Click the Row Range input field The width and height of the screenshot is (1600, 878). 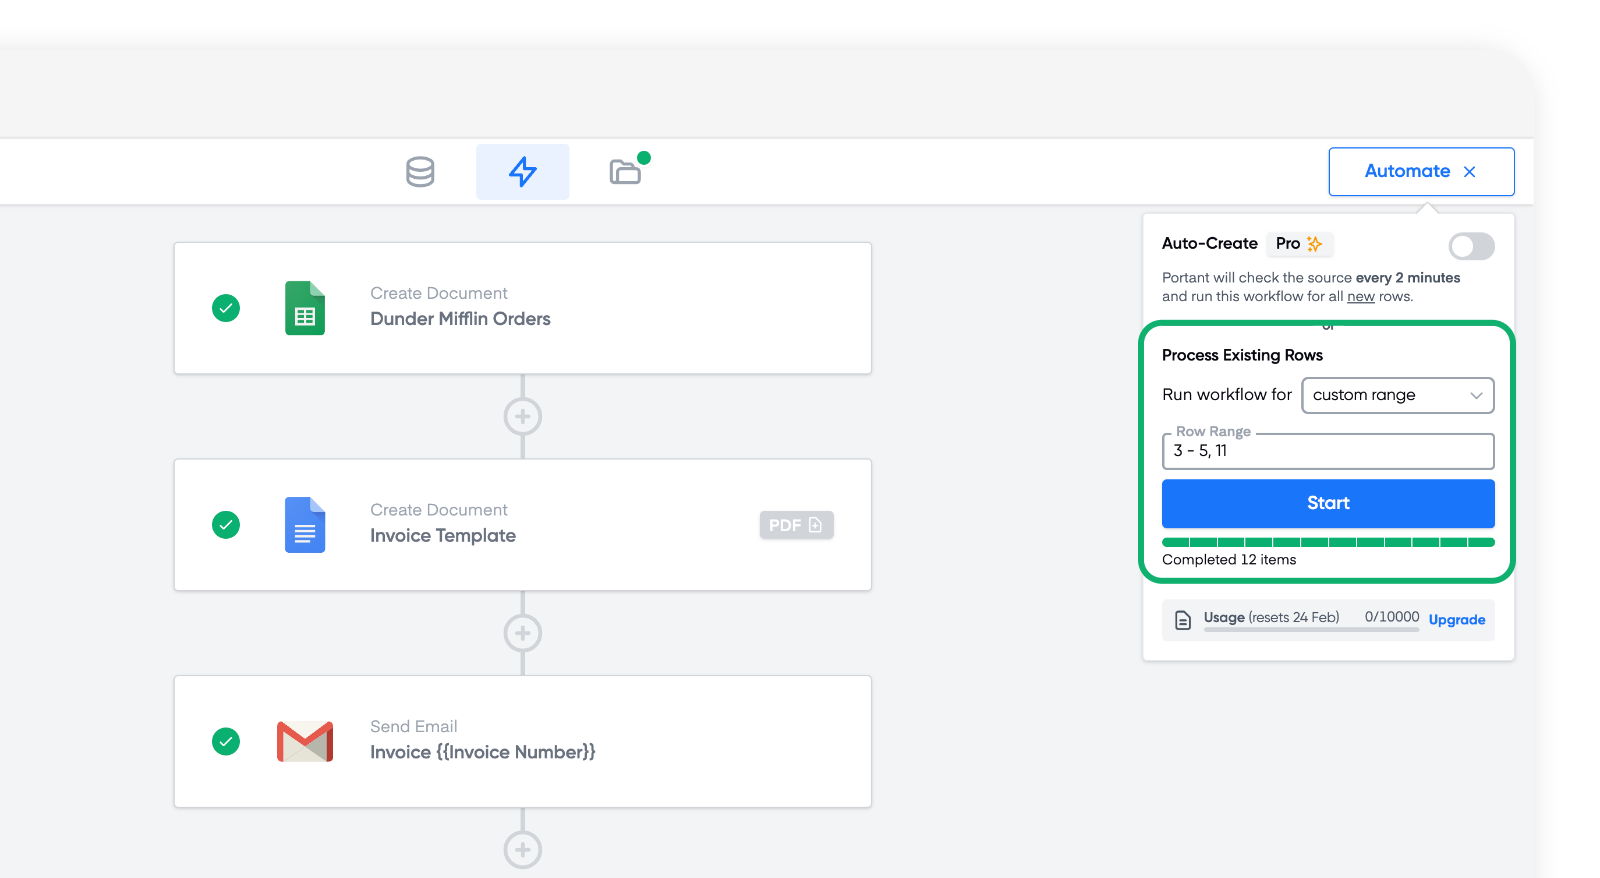tap(1327, 451)
